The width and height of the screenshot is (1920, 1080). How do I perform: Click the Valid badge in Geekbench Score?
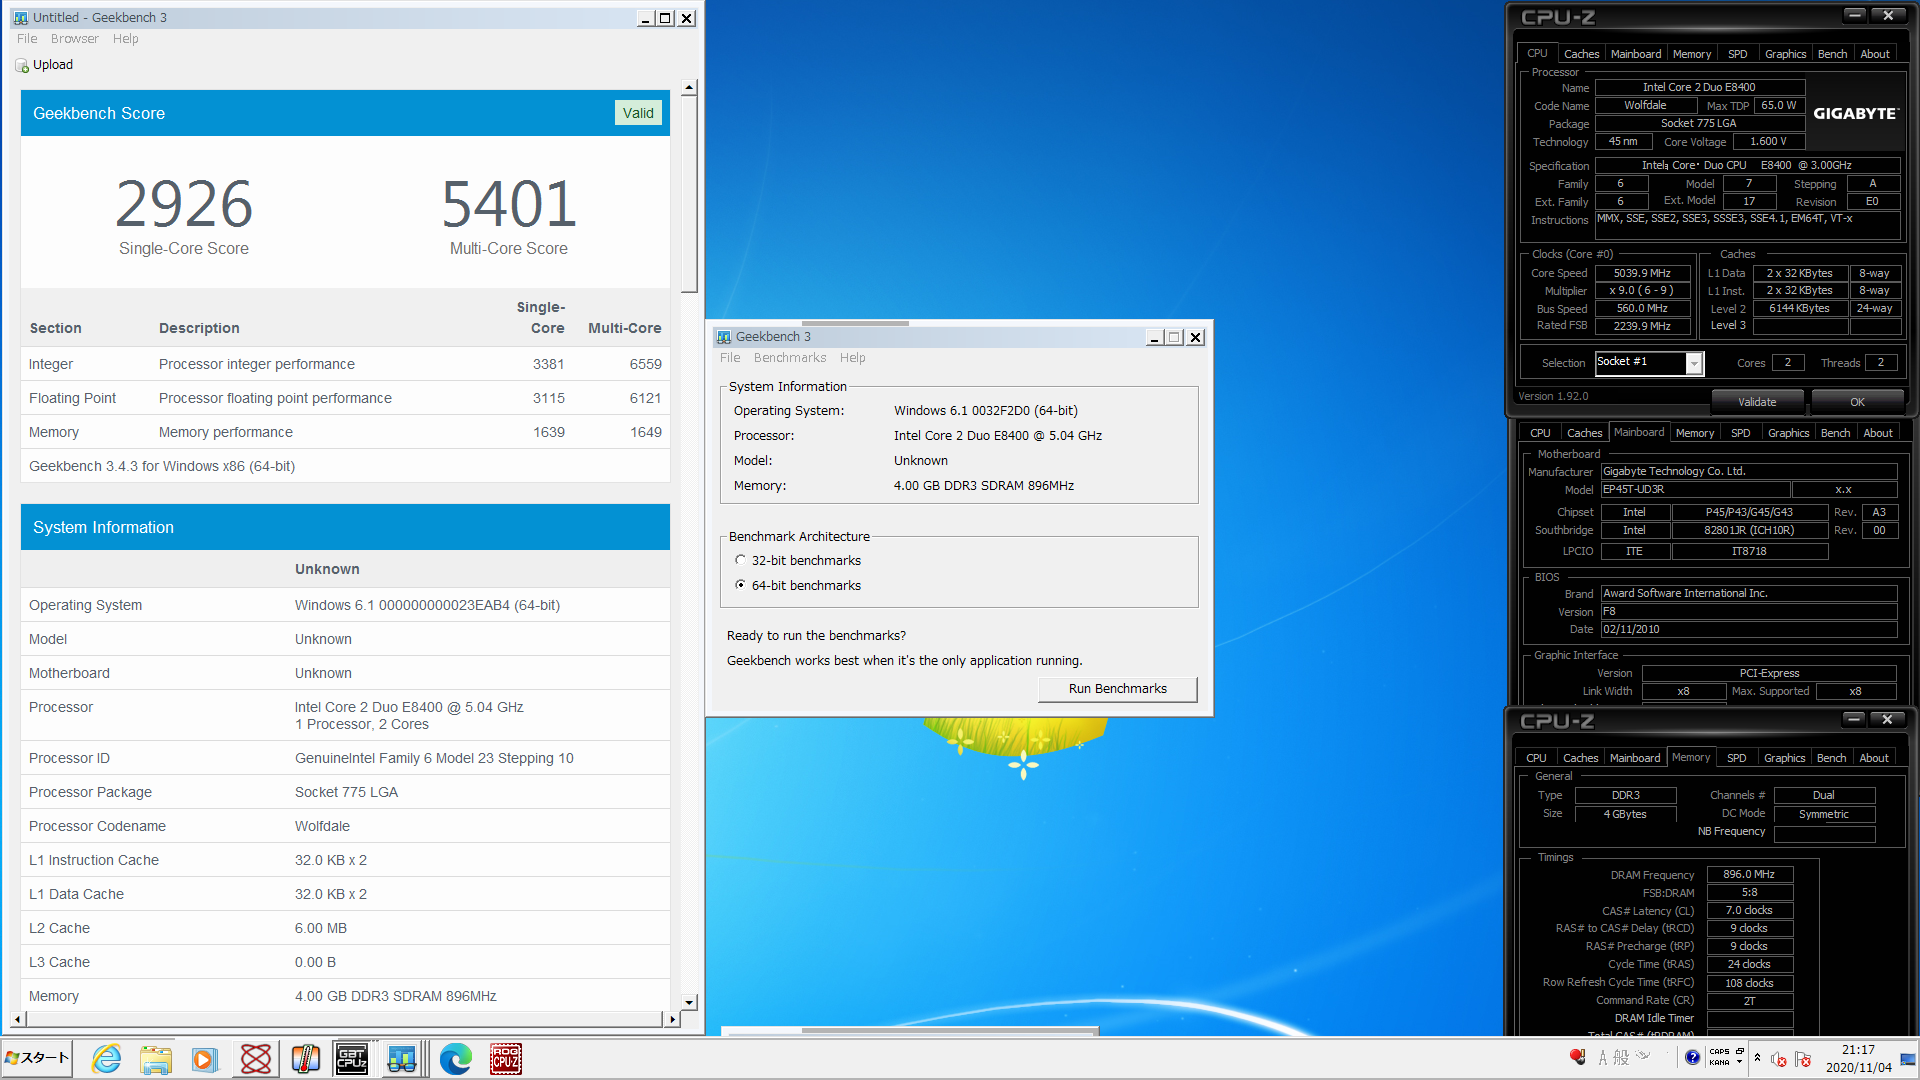[x=638, y=113]
